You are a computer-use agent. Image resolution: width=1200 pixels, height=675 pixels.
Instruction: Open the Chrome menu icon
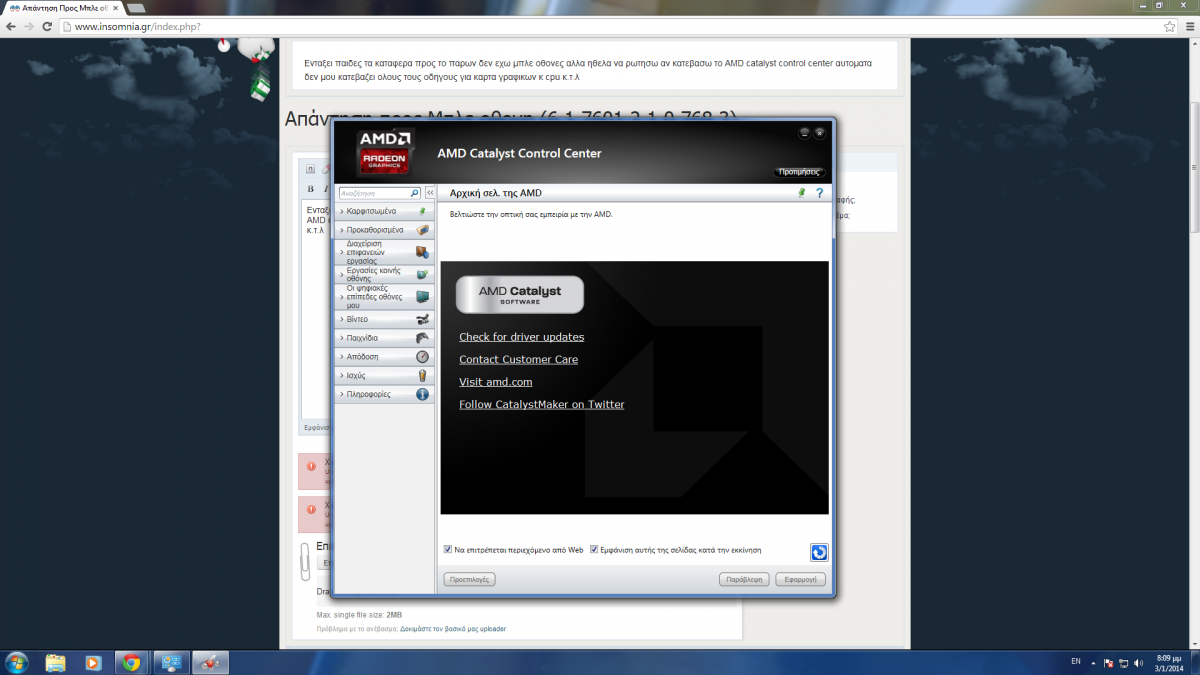point(1188,26)
